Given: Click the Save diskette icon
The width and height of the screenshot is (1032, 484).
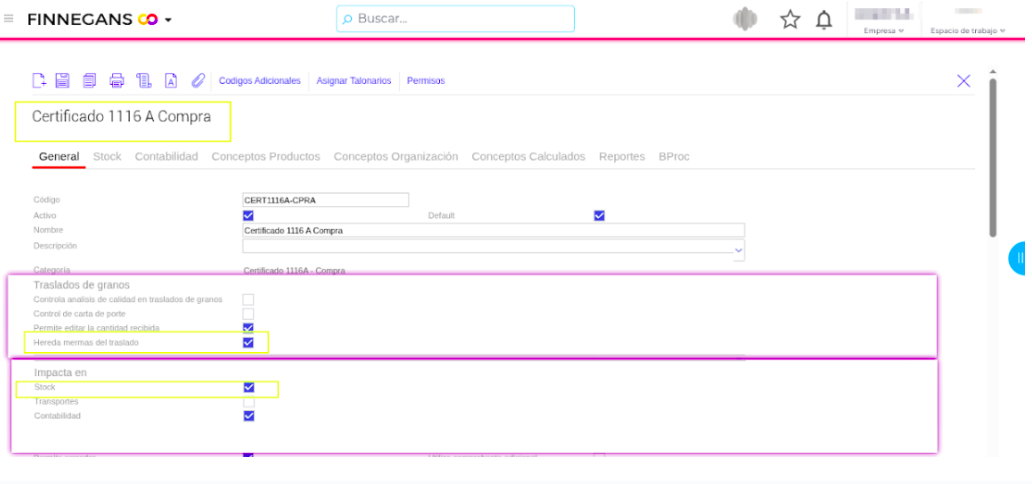Looking at the screenshot, I should click(x=62, y=80).
